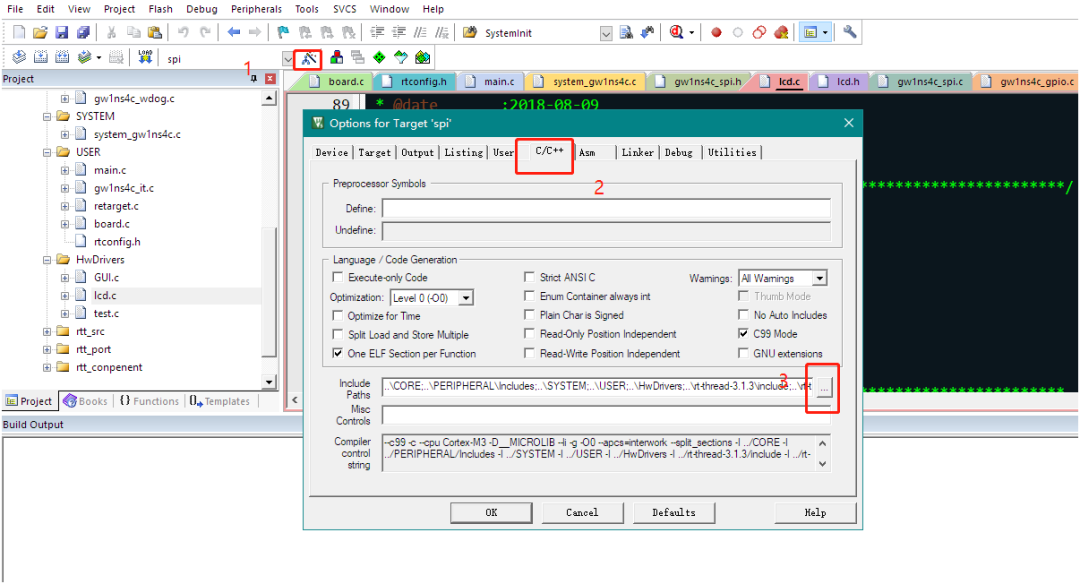Viewport: 1080px width, 584px height.
Task: Insert a bookmark with the flag icon
Action: tap(283, 32)
